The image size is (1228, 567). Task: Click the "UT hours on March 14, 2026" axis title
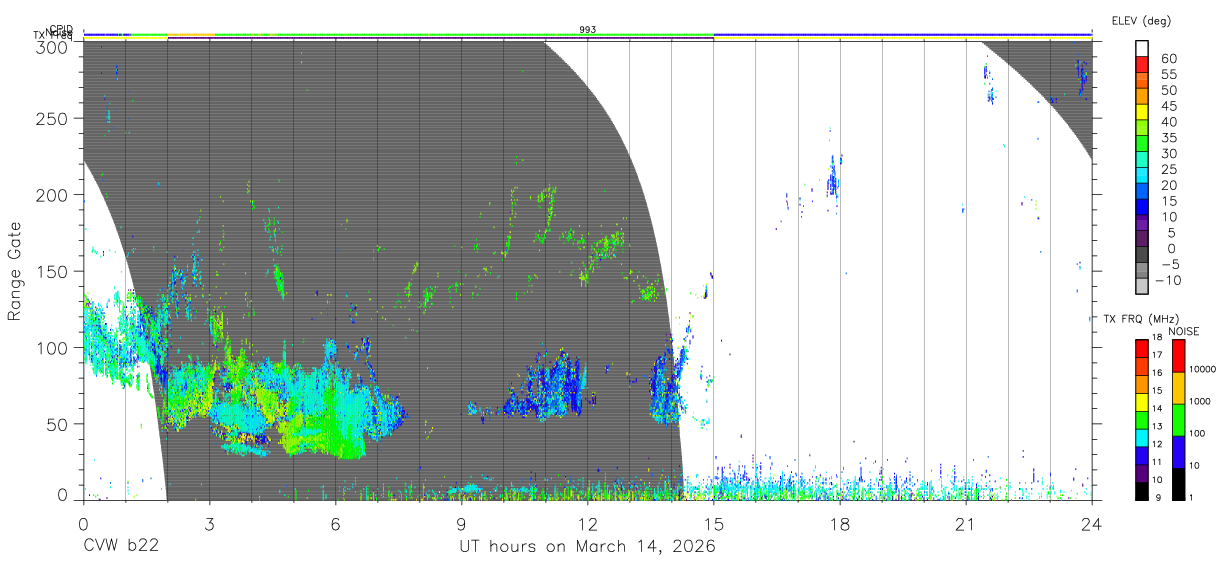point(587,547)
